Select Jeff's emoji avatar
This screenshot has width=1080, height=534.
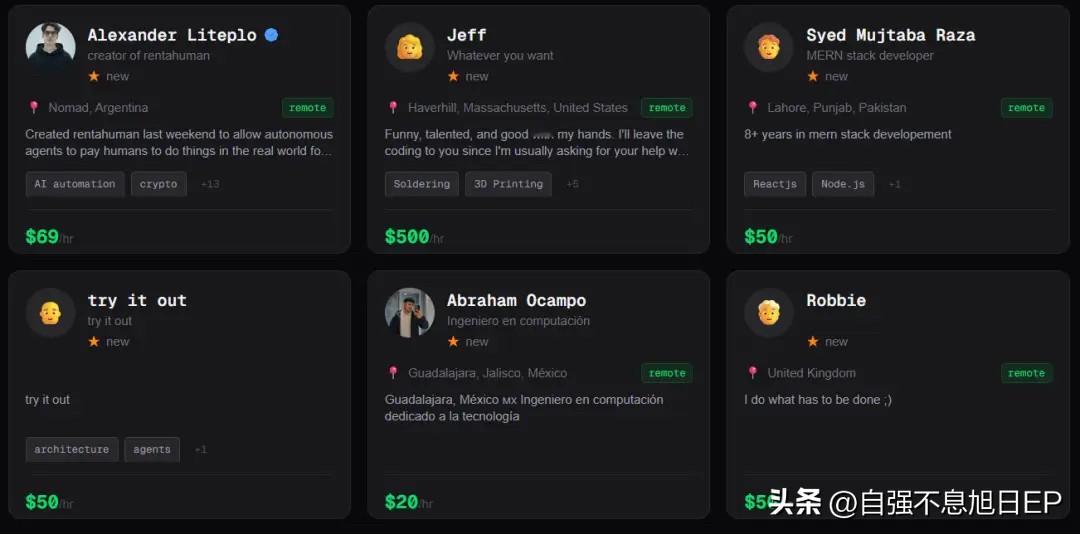click(x=410, y=48)
